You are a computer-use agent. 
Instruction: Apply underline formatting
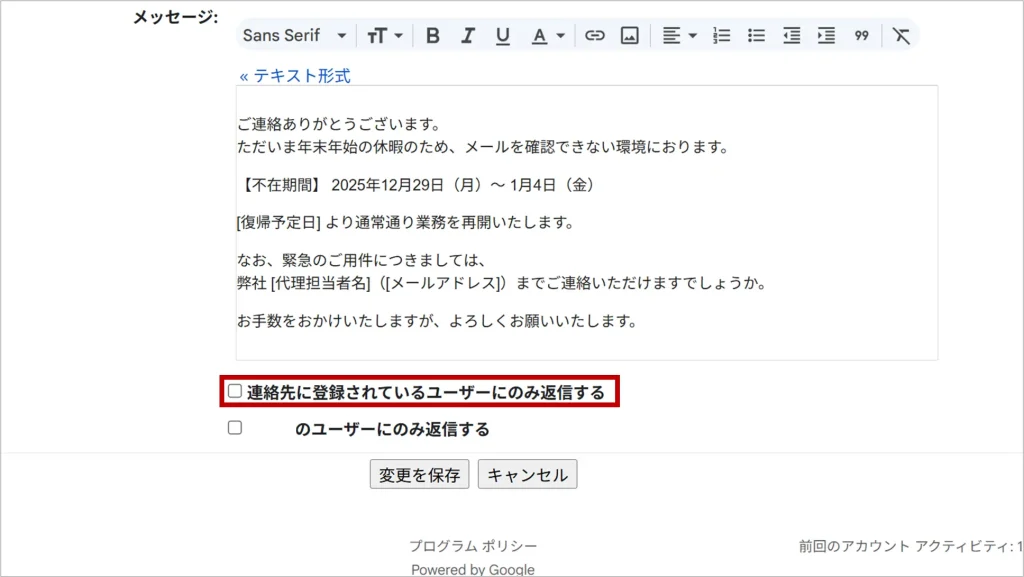point(502,36)
